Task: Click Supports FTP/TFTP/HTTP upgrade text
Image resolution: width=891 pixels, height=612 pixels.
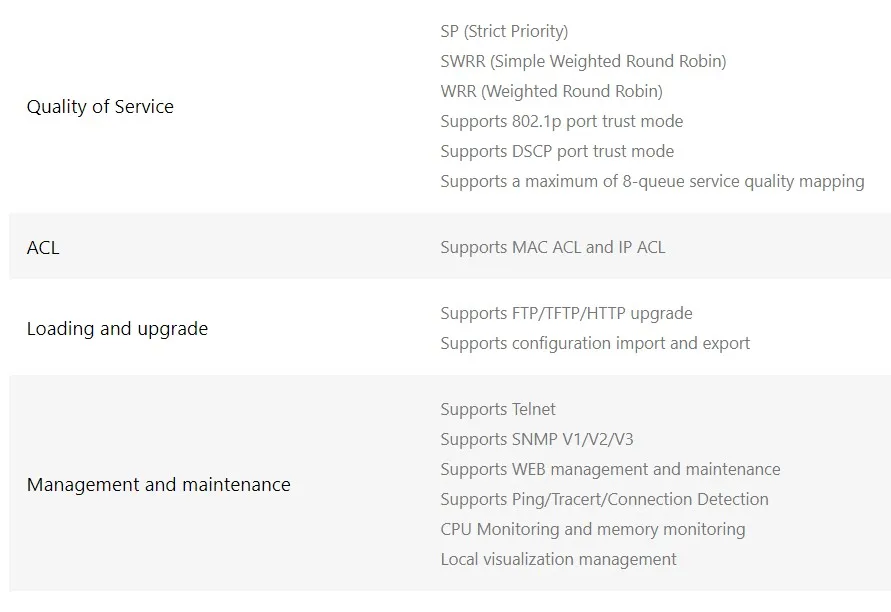Action: pos(566,314)
